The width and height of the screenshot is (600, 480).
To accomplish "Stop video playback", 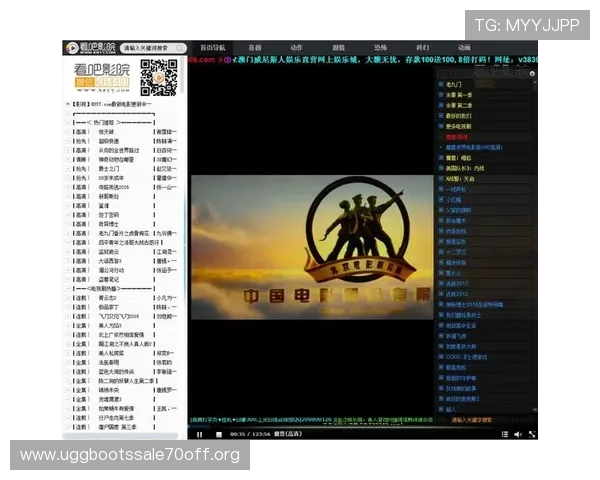I will pyautogui.click(x=219, y=434).
